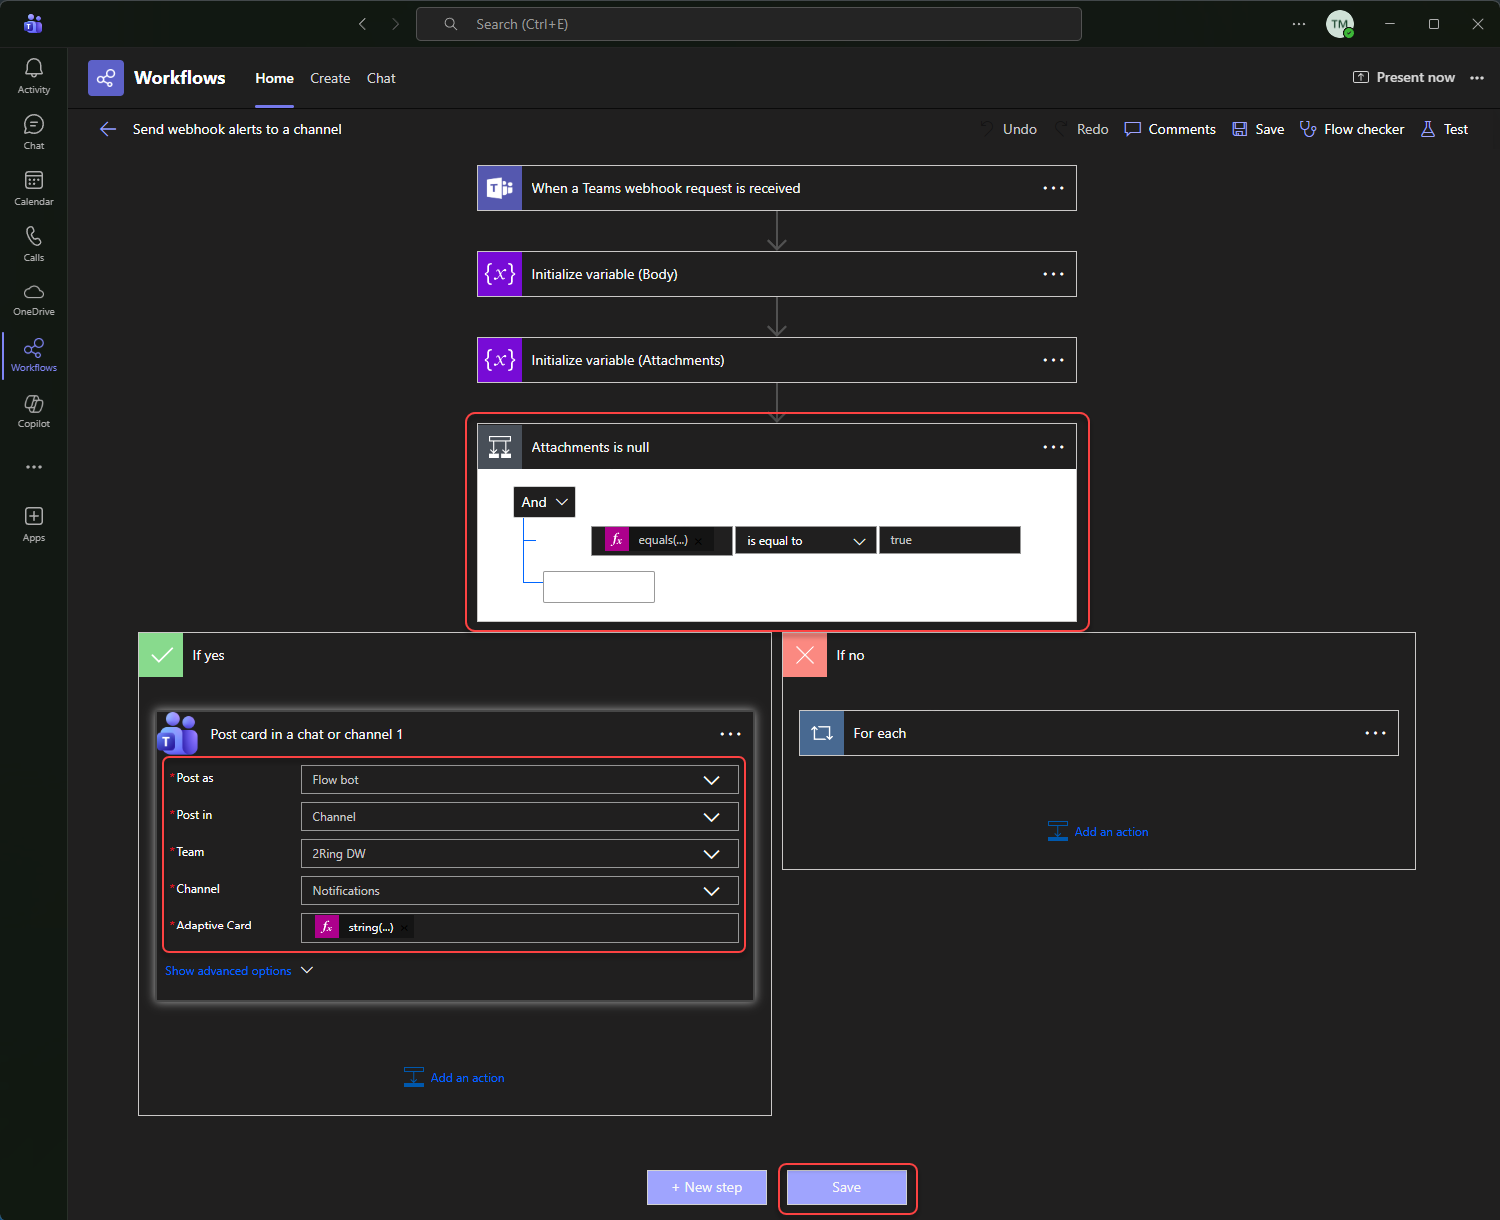Viewport: 1500px width, 1220px height.
Task: Open Initialize variable (Body) step menu
Action: [1053, 274]
